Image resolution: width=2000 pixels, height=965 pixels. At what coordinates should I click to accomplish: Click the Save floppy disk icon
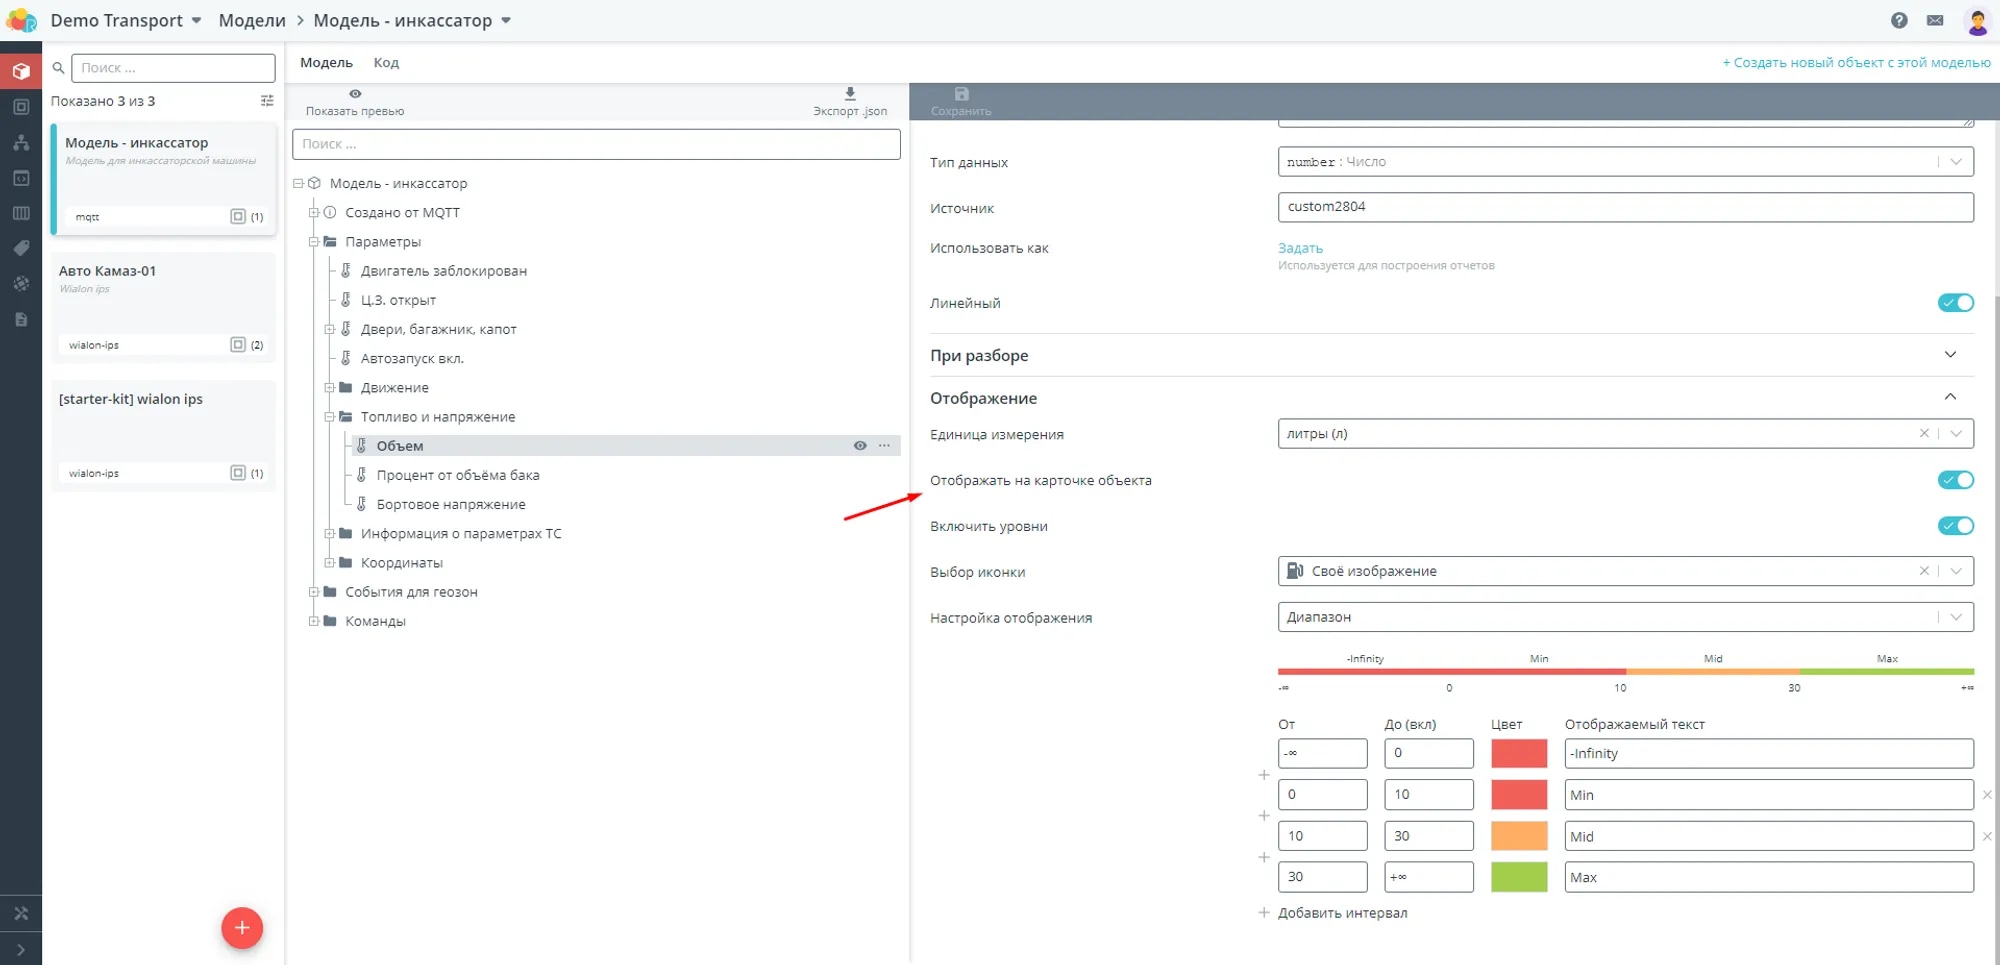tap(961, 94)
